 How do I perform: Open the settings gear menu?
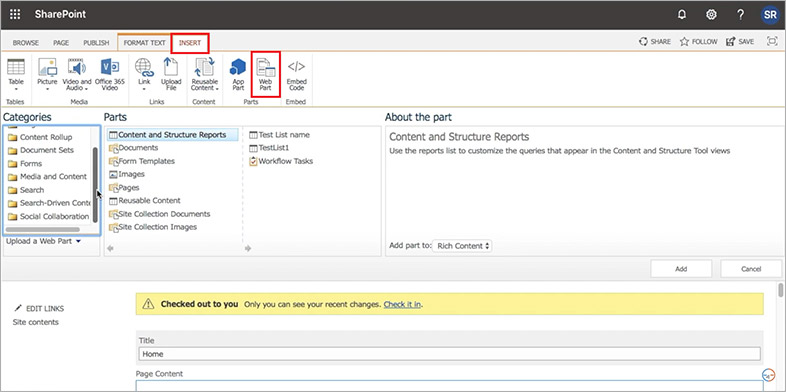pyautogui.click(x=711, y=15)
